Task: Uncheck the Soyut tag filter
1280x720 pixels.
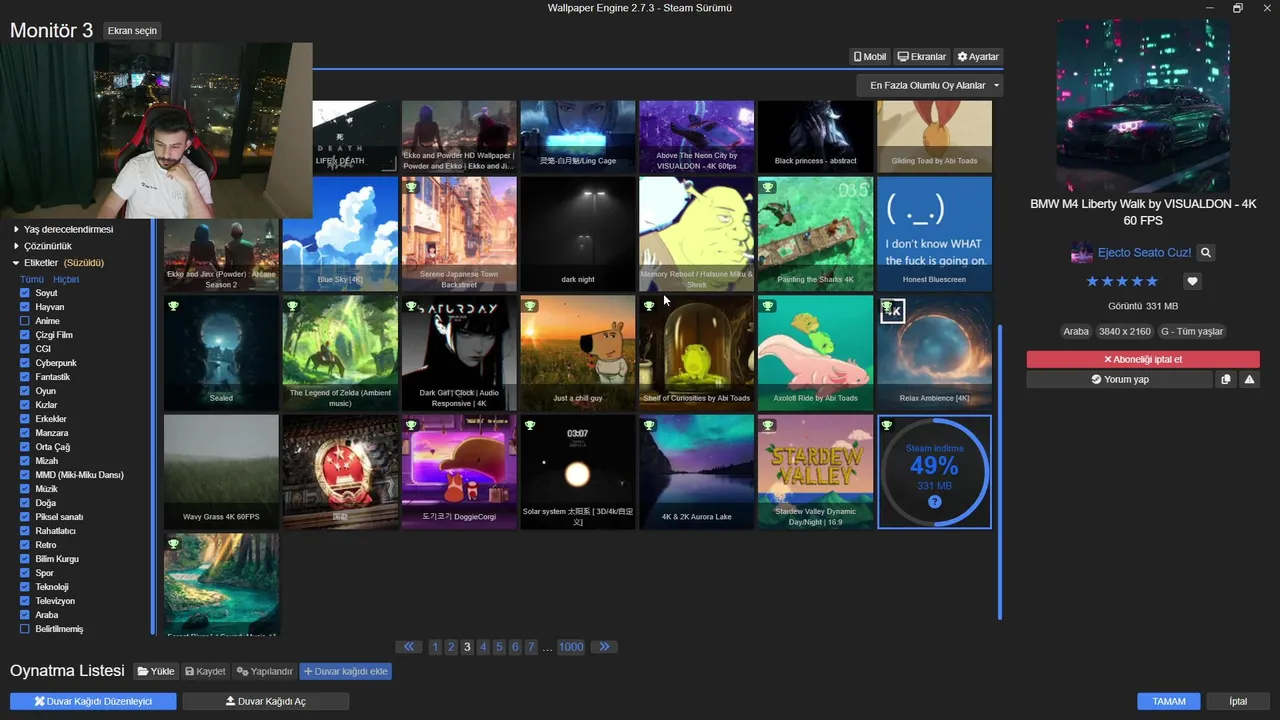Action: pos(25,293)
